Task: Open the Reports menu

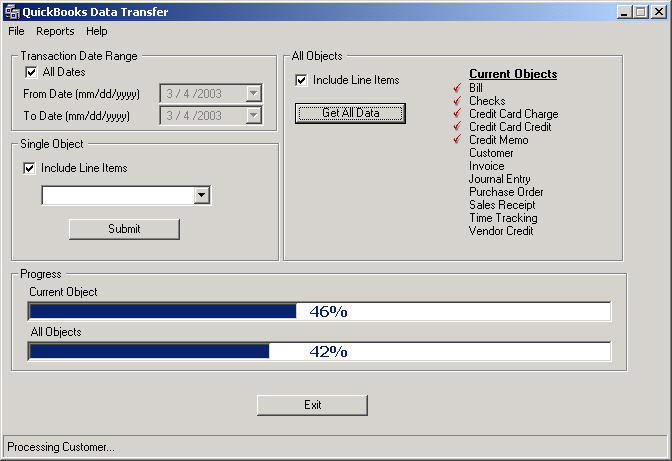Action: [x=55, y=31]
